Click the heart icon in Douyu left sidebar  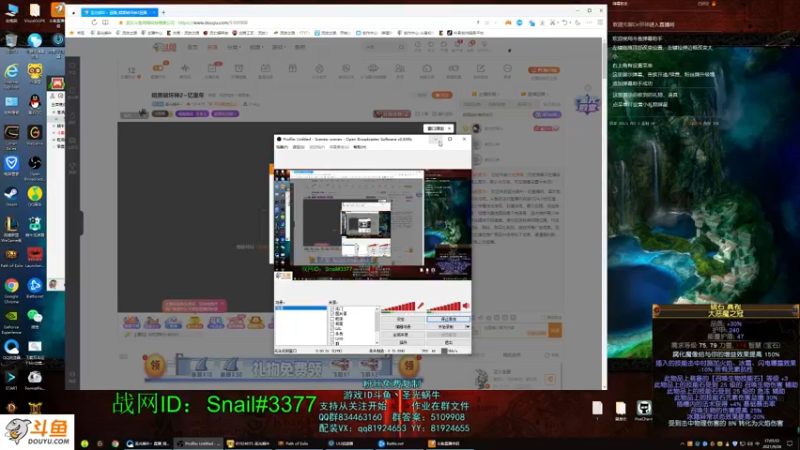(72, 66)
